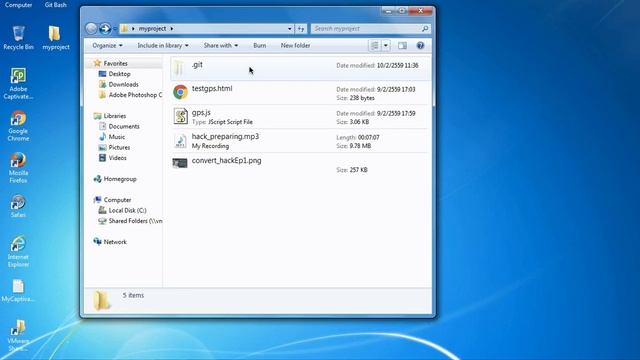The height and width of the screenshot is (360, 640).
Task: Click the '5 items' status text
Action: 133,295
